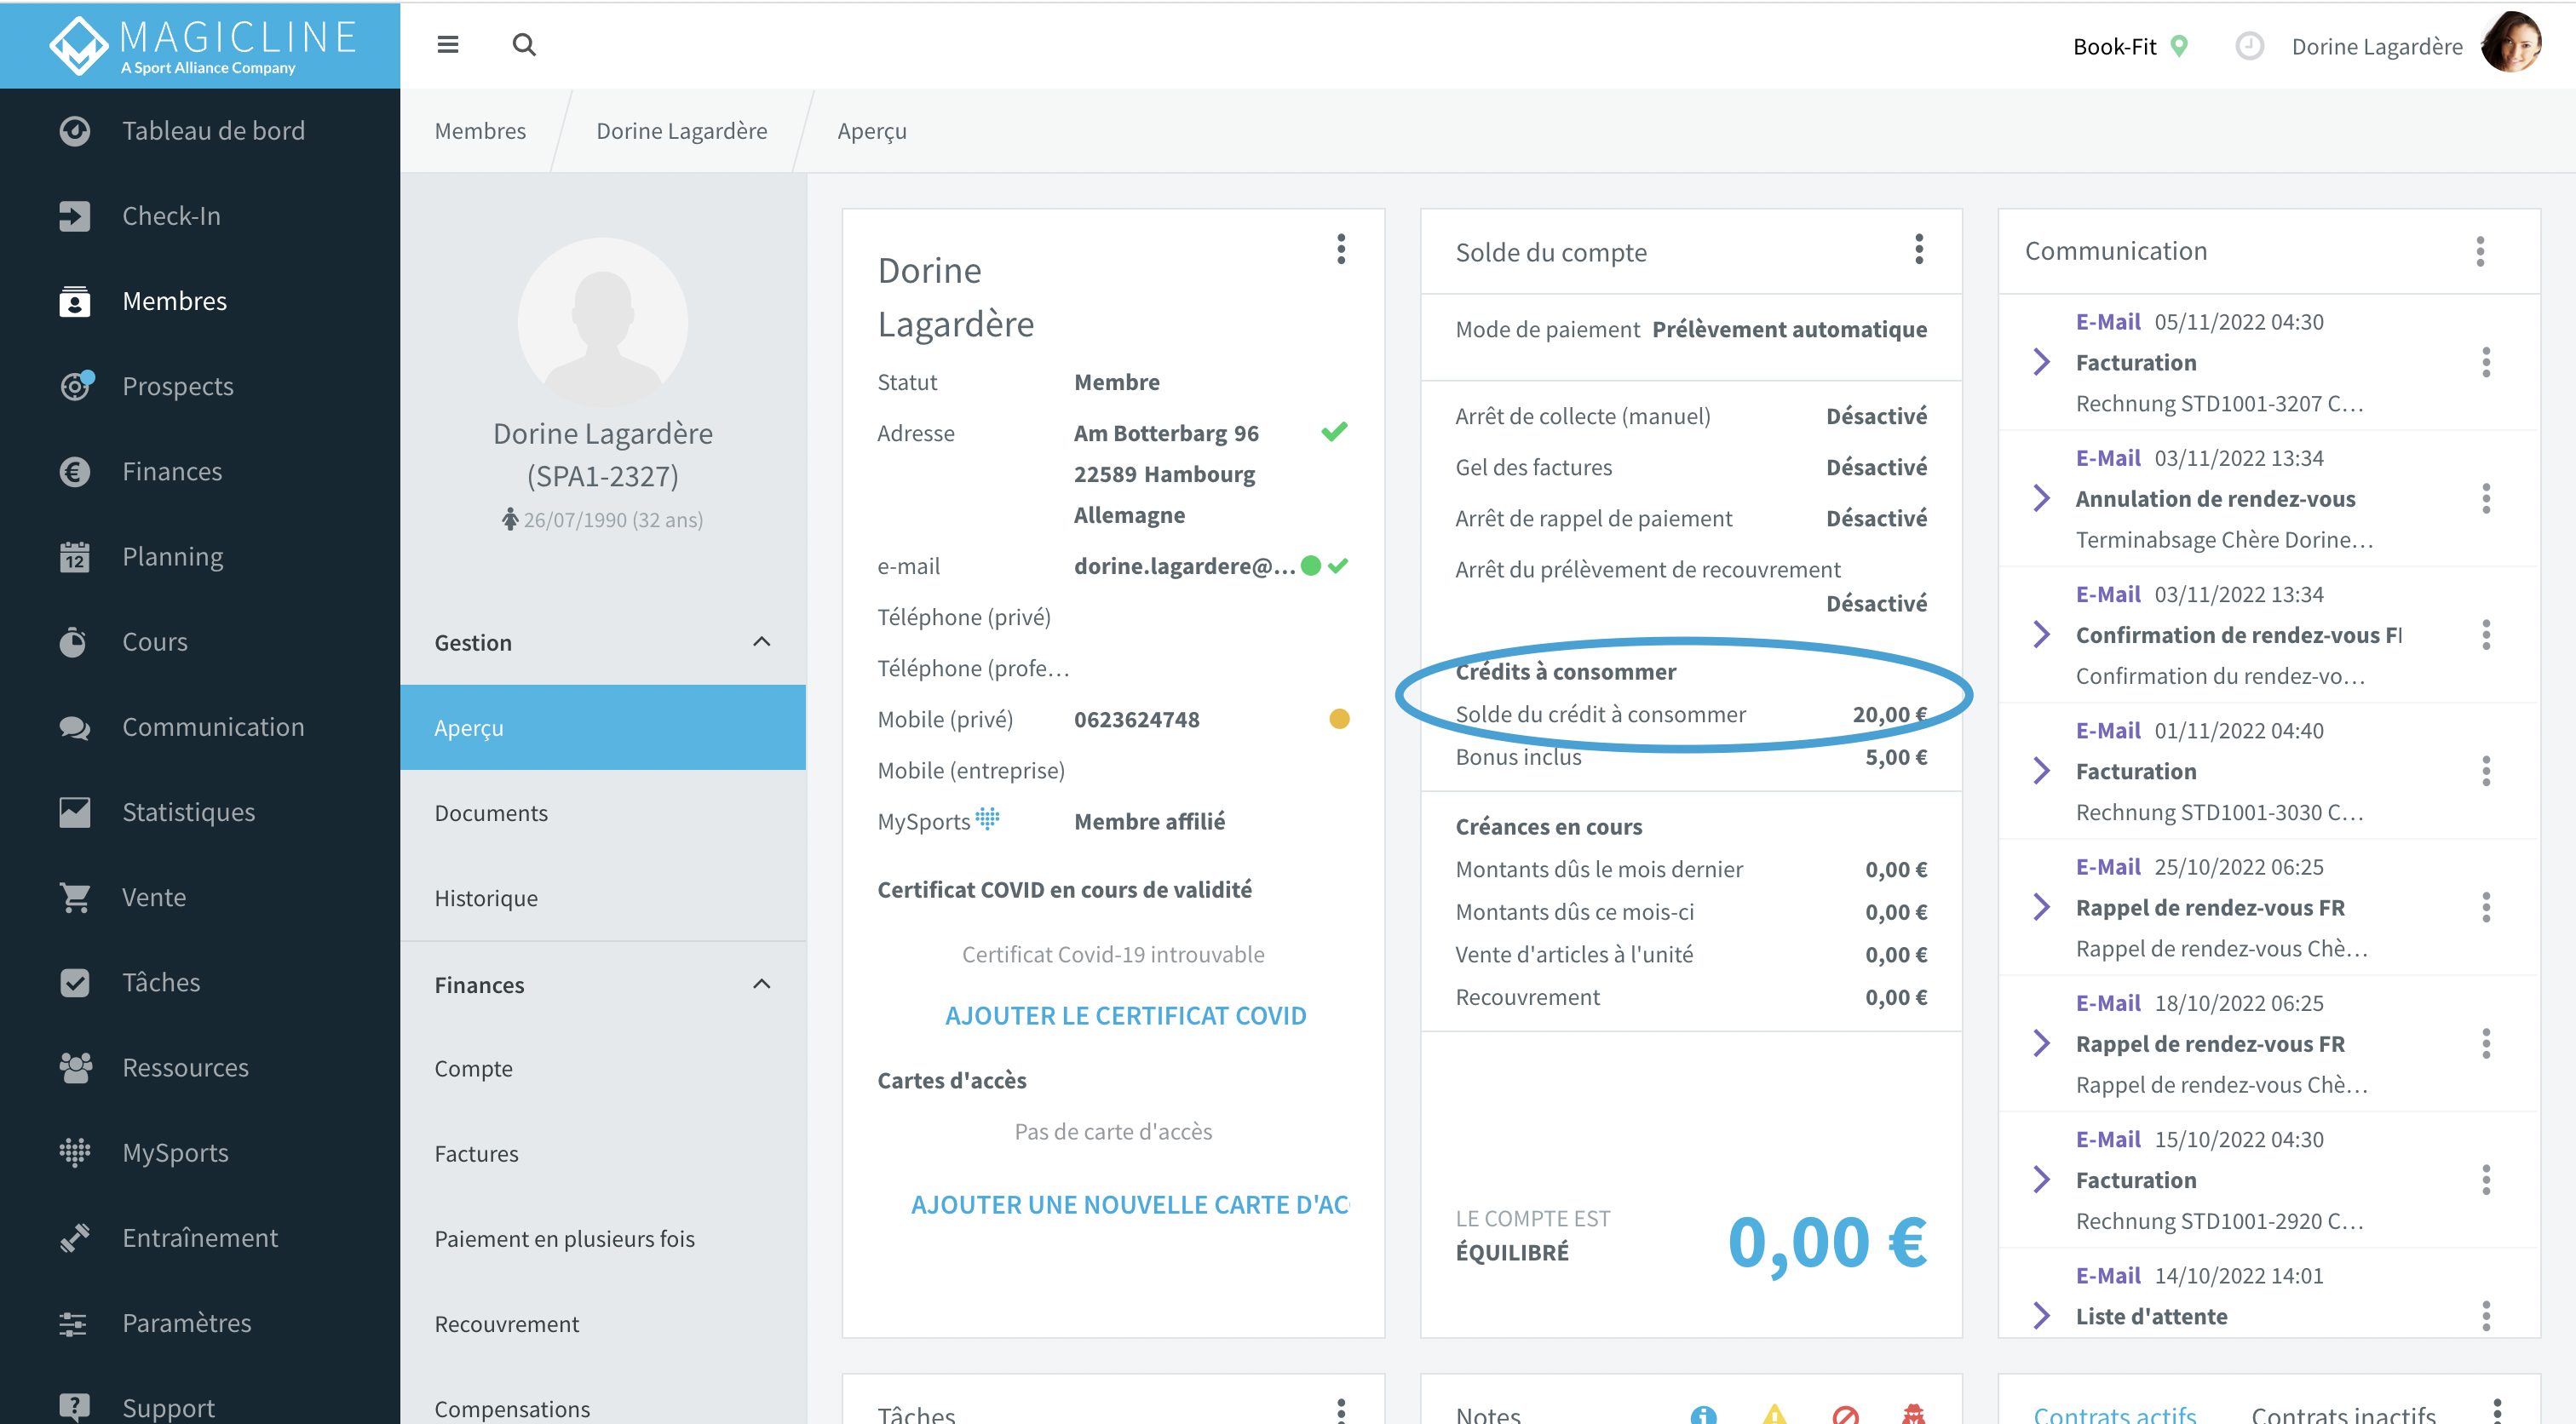The height and width of the screenshot is (1424, 2576).
Task: Open the Tâches card options menu
Action: (1341, 1410)
